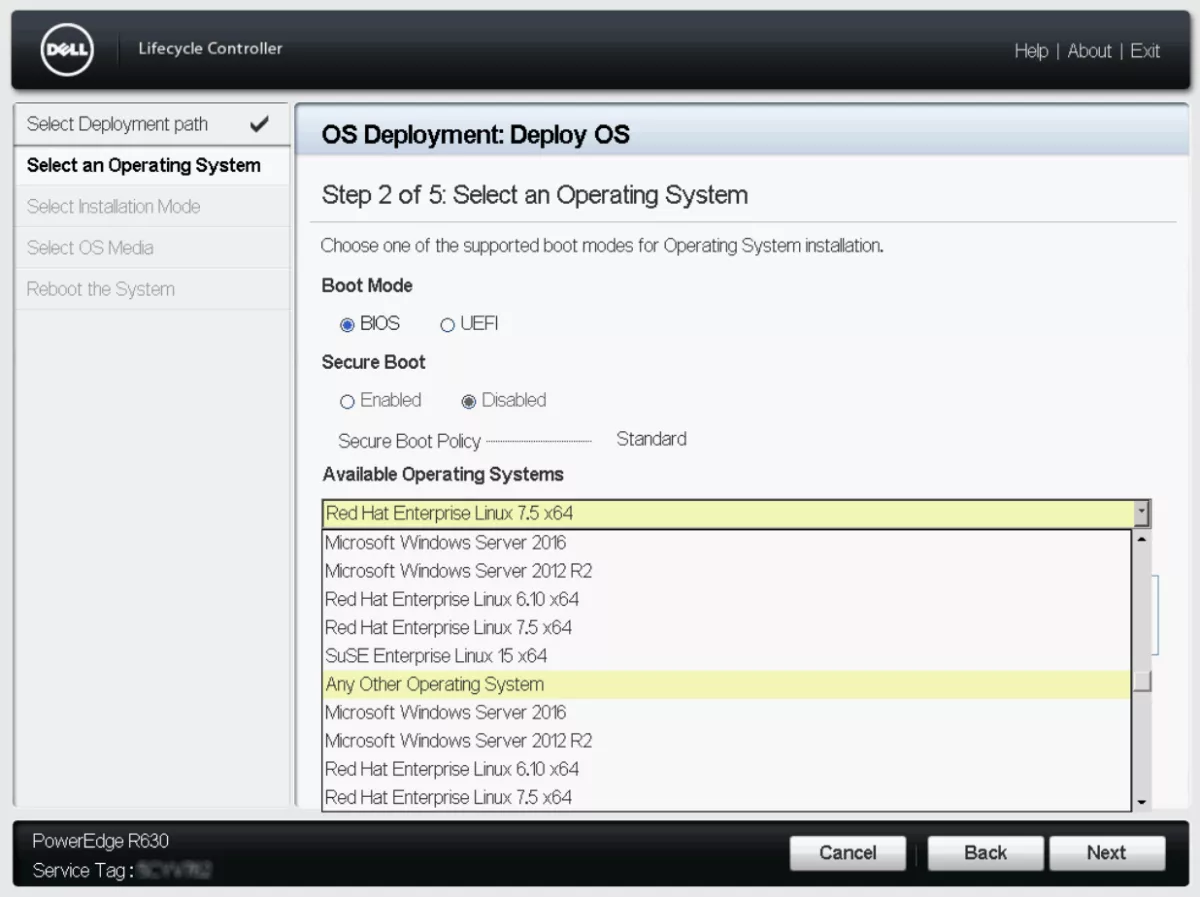Viewport: 1200px width, 897px height.
Task: Click the OS list scrollbar down arrow
Action: (1141, 802)
